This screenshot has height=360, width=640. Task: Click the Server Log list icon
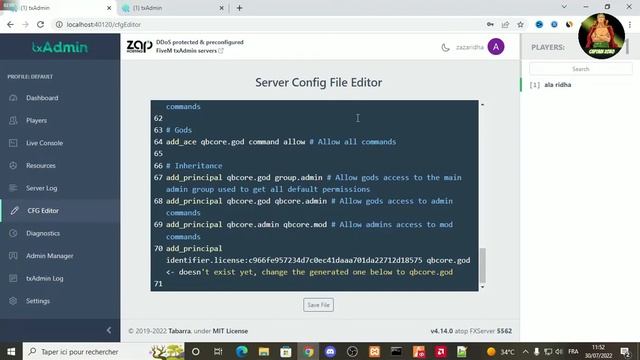click(13, 188)
